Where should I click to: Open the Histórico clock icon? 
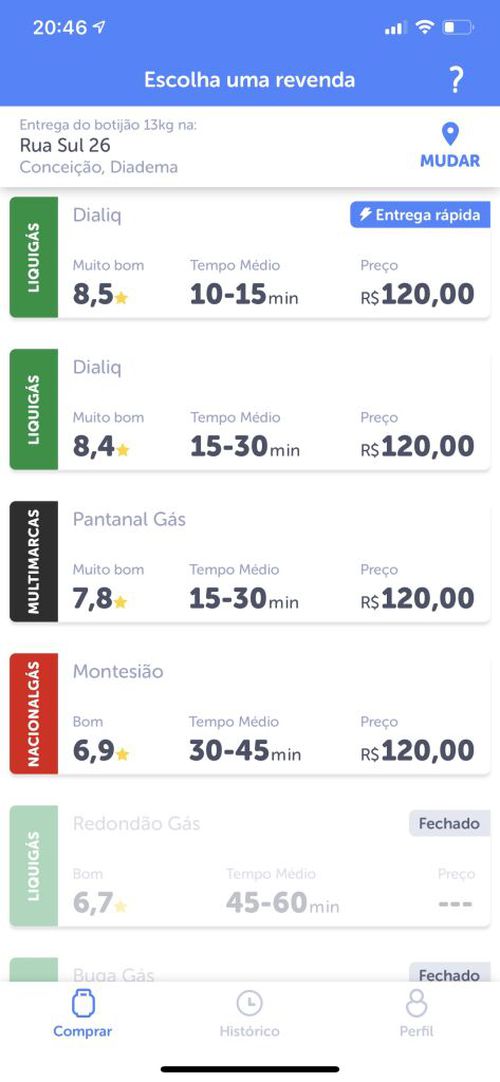click(249, 1003)
